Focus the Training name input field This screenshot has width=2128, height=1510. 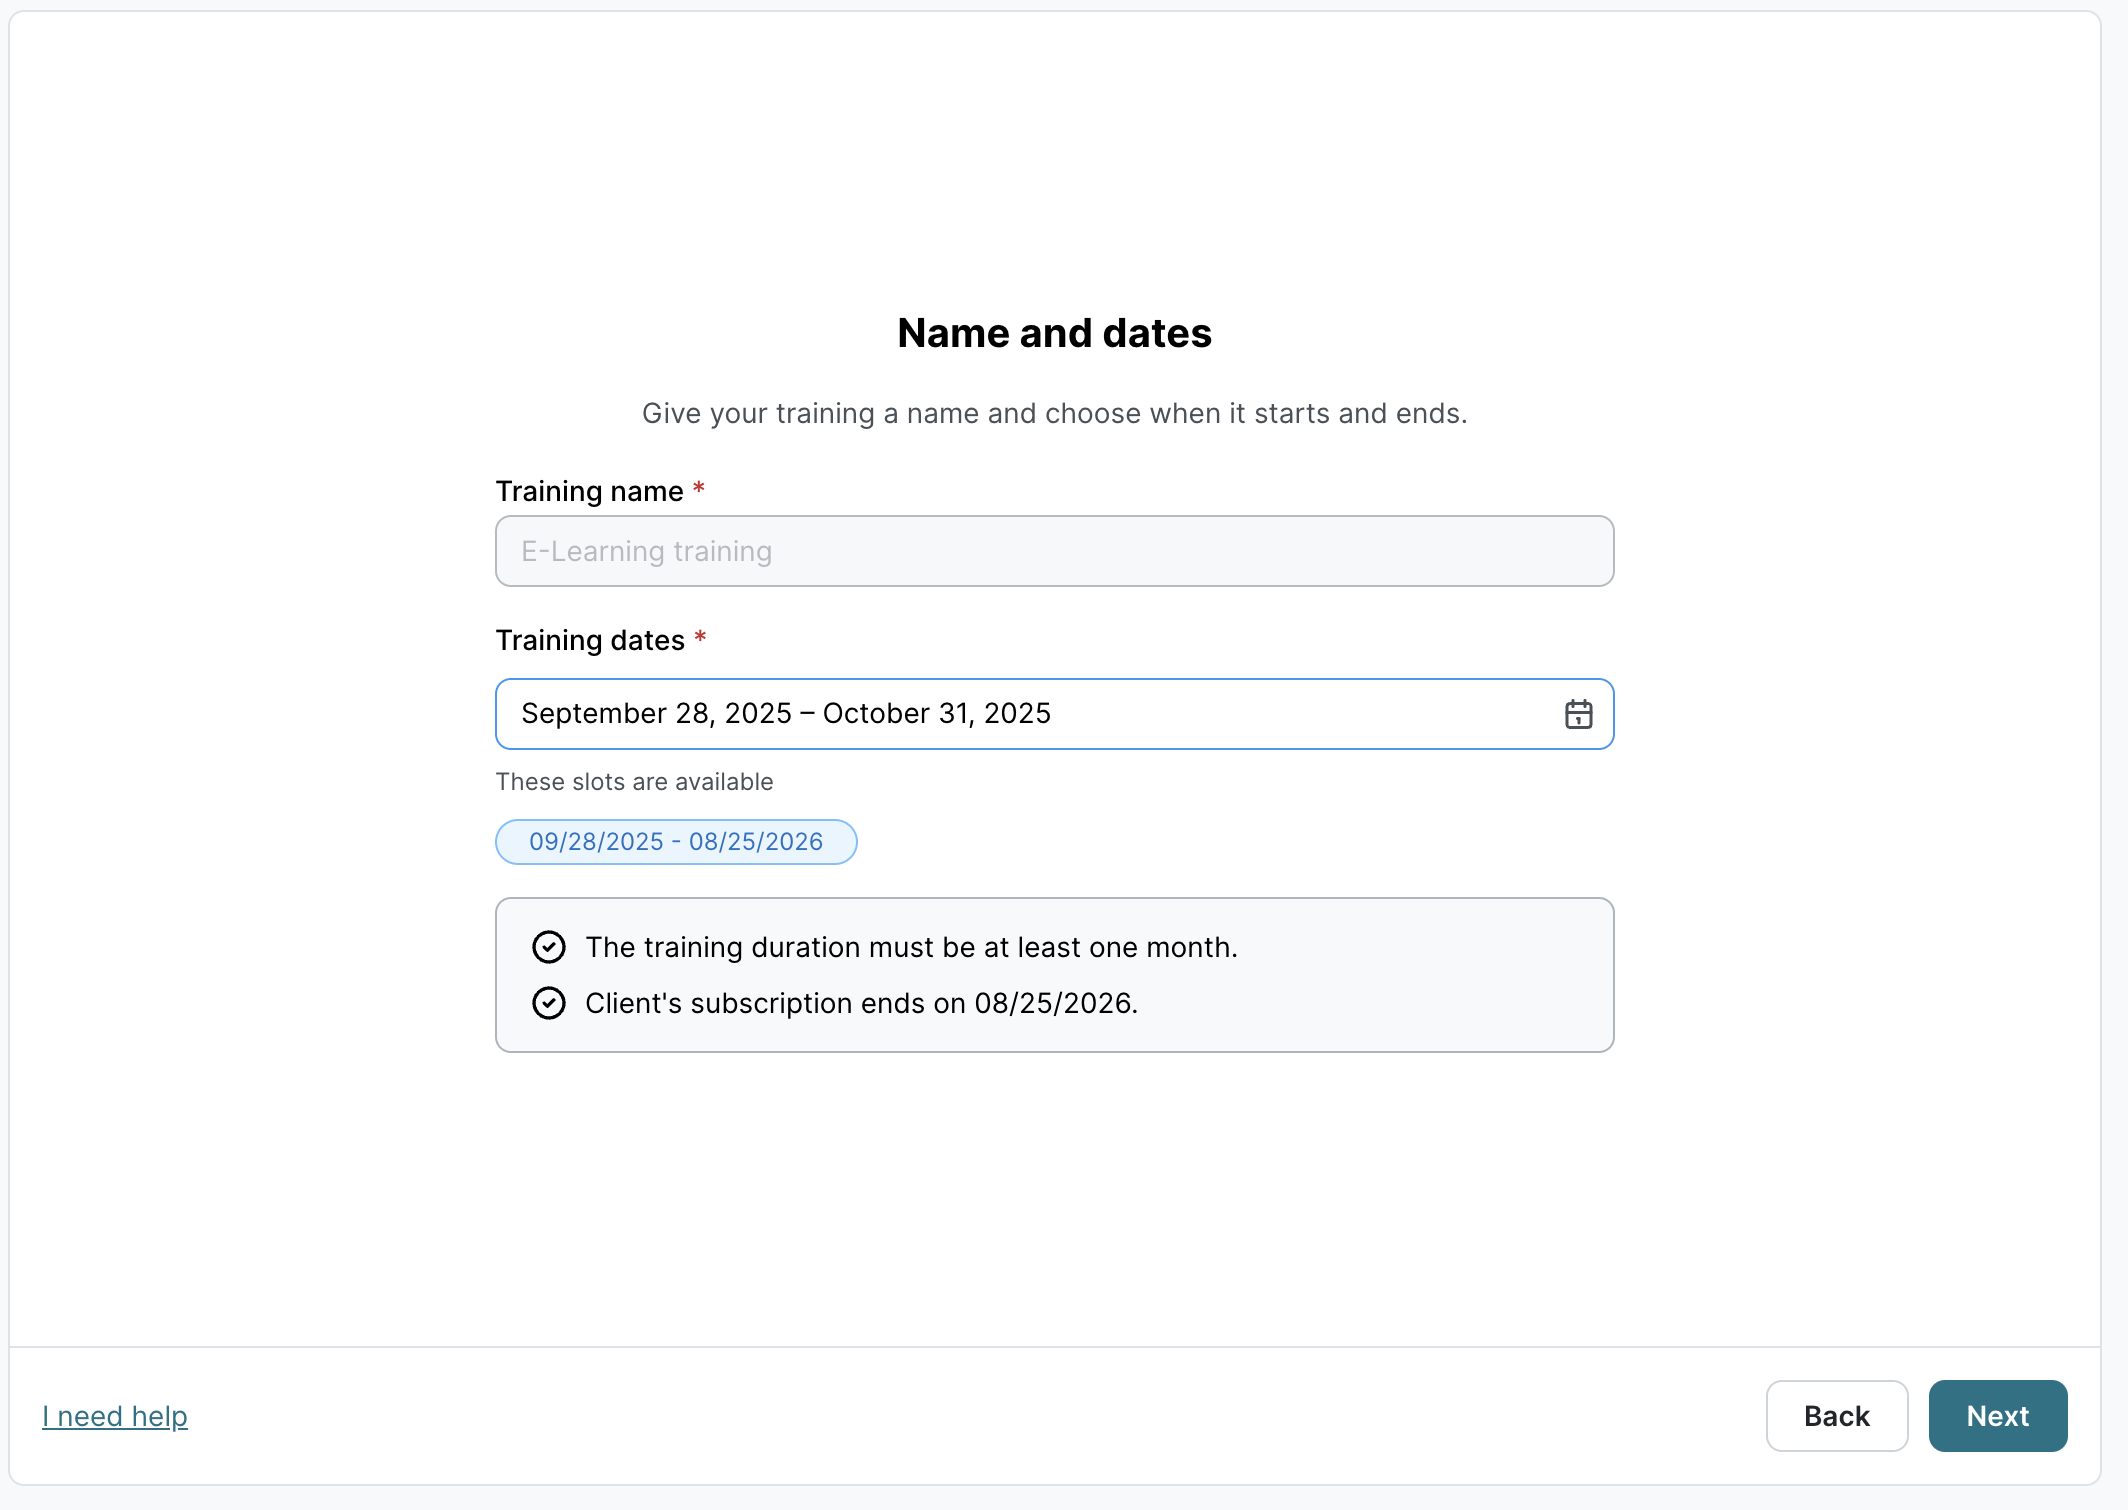[x=1054, y=551]
